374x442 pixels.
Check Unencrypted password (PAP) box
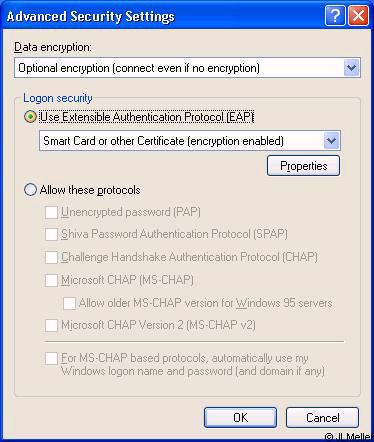(51, 212)
